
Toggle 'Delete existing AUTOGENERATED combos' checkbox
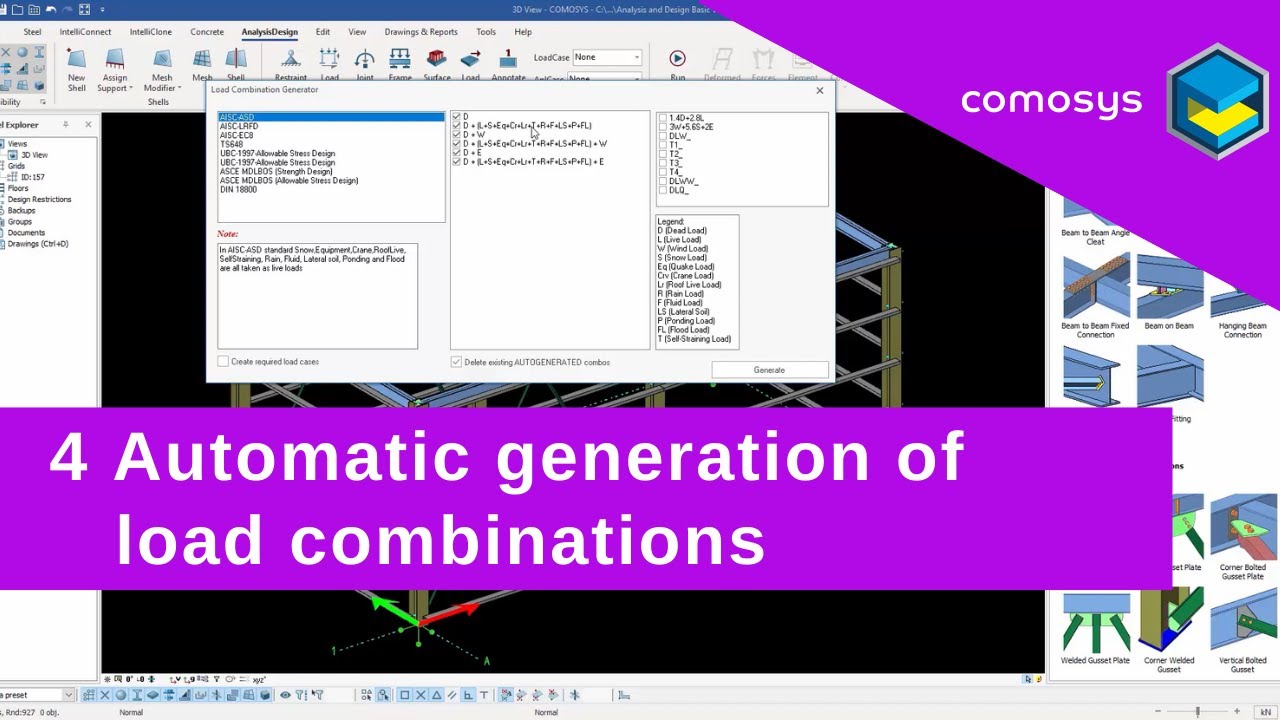(456, 362)
